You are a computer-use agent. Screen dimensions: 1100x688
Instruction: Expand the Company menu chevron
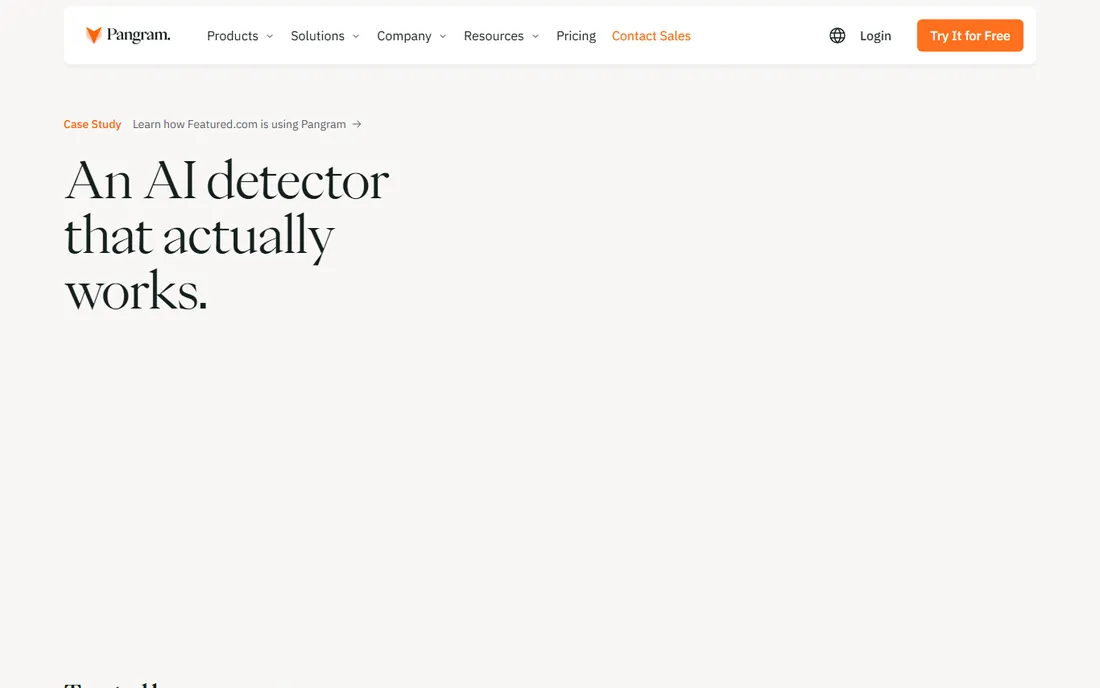click(443, 36)
